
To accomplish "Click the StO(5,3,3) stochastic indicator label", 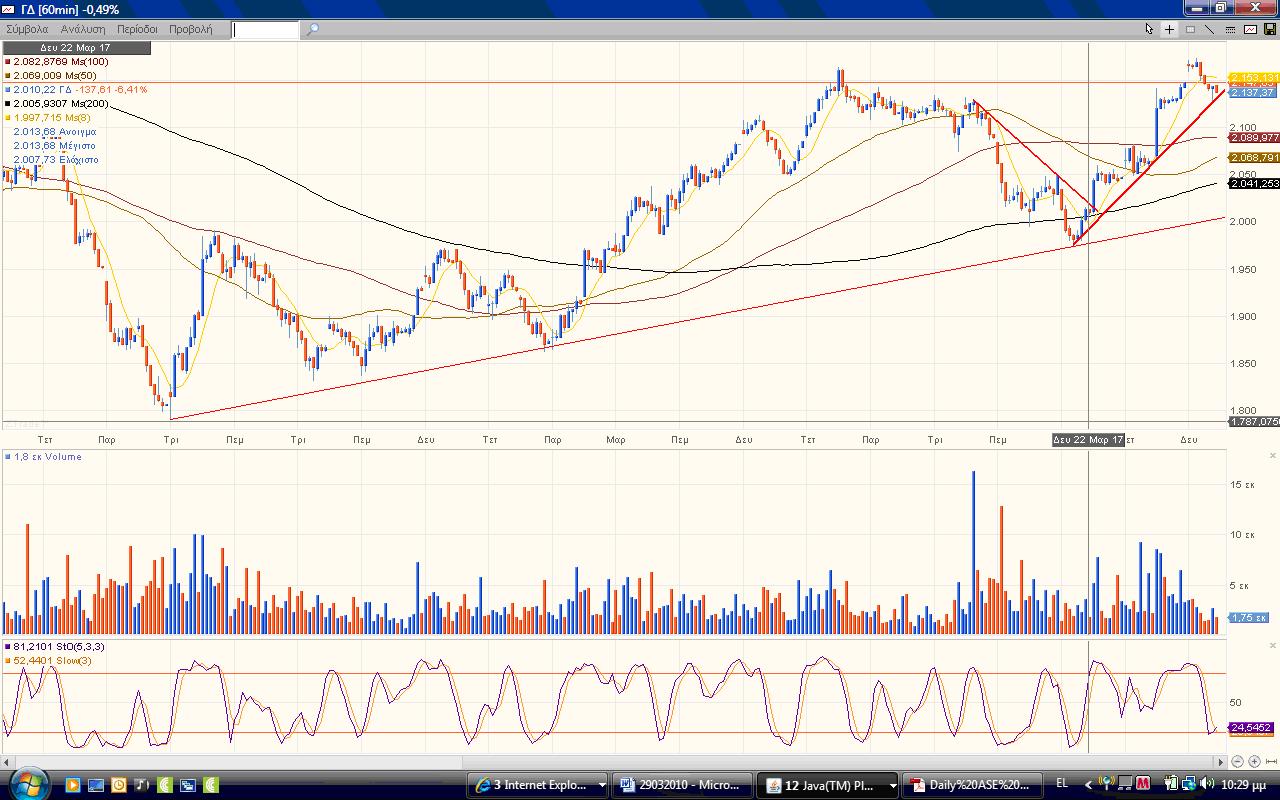I will [59, 647].
